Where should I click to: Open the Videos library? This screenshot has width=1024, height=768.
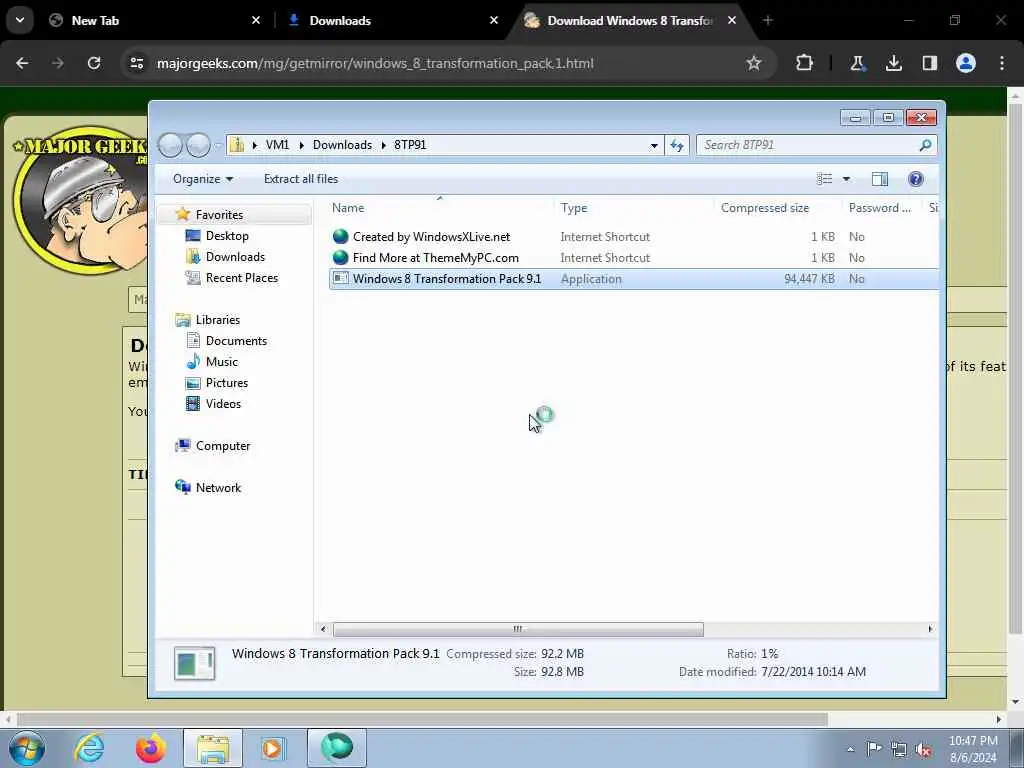tap(223, 404)
